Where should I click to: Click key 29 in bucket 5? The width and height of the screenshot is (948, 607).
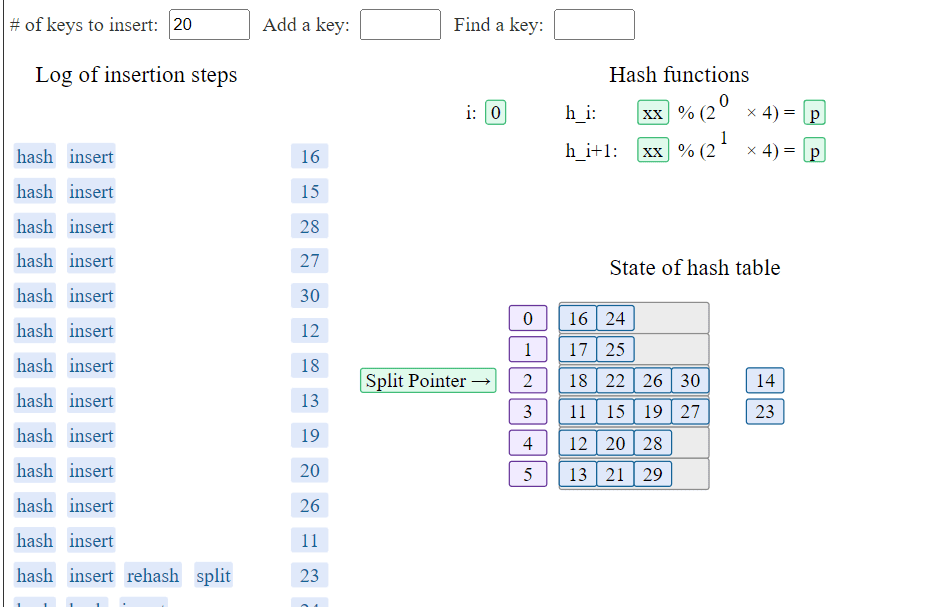[653, 474]
